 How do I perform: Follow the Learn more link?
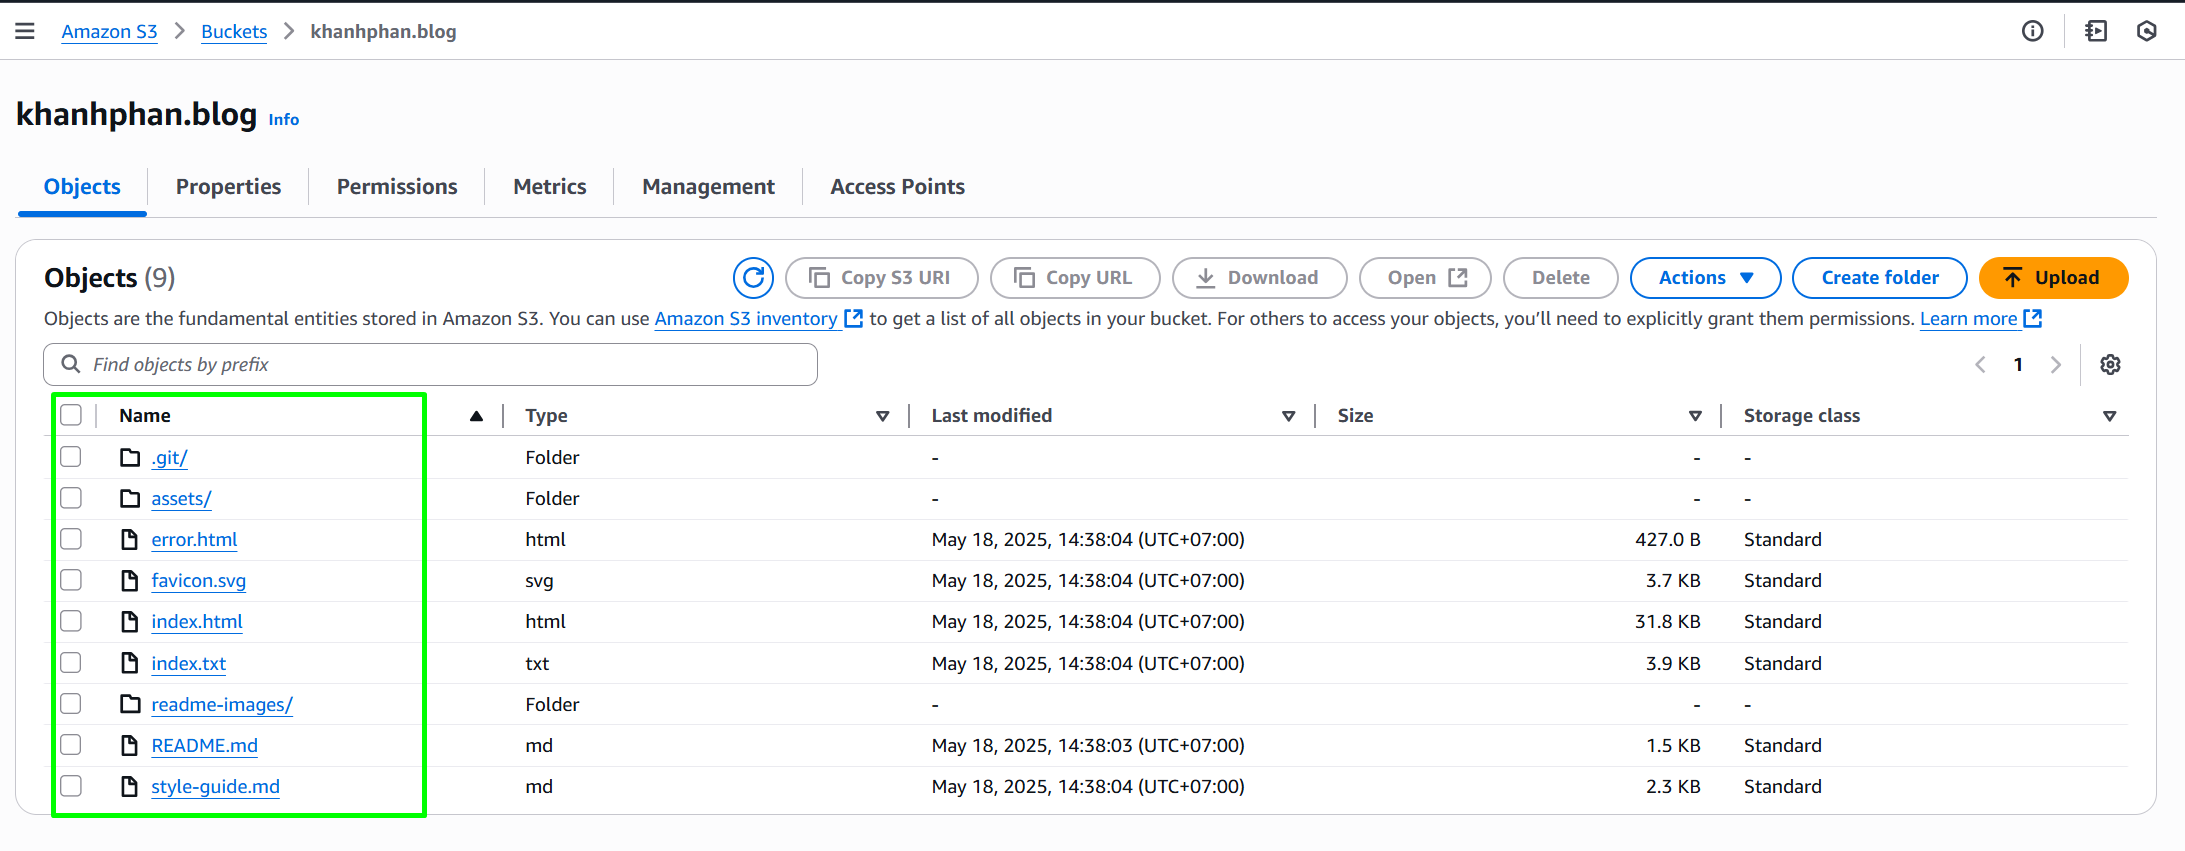click(x=1980, y=318)
